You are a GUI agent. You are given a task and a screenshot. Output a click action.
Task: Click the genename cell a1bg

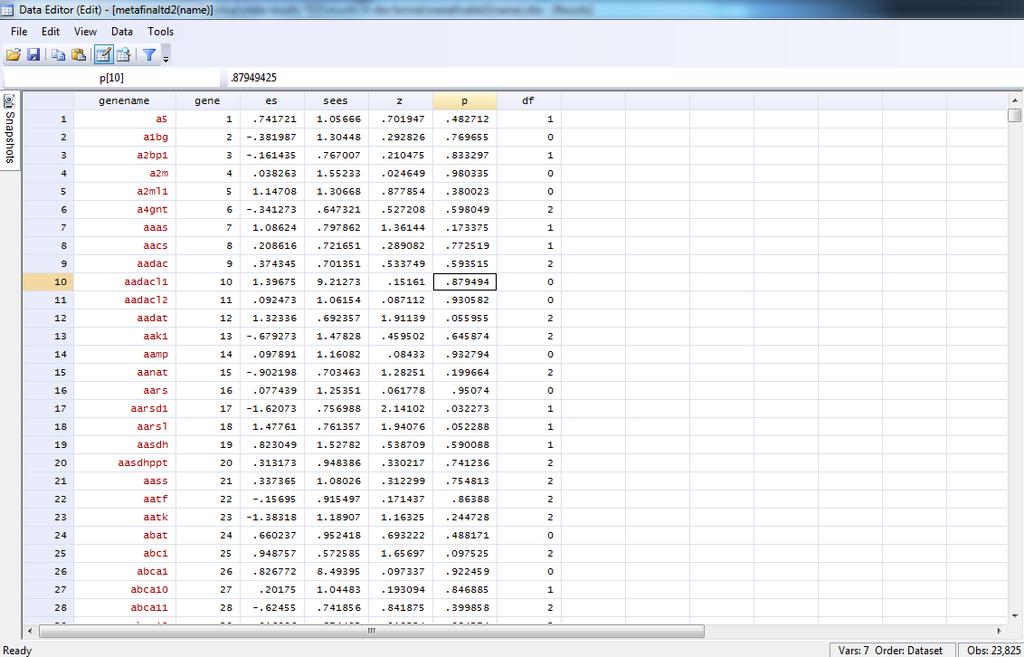(x=125, y=137)
